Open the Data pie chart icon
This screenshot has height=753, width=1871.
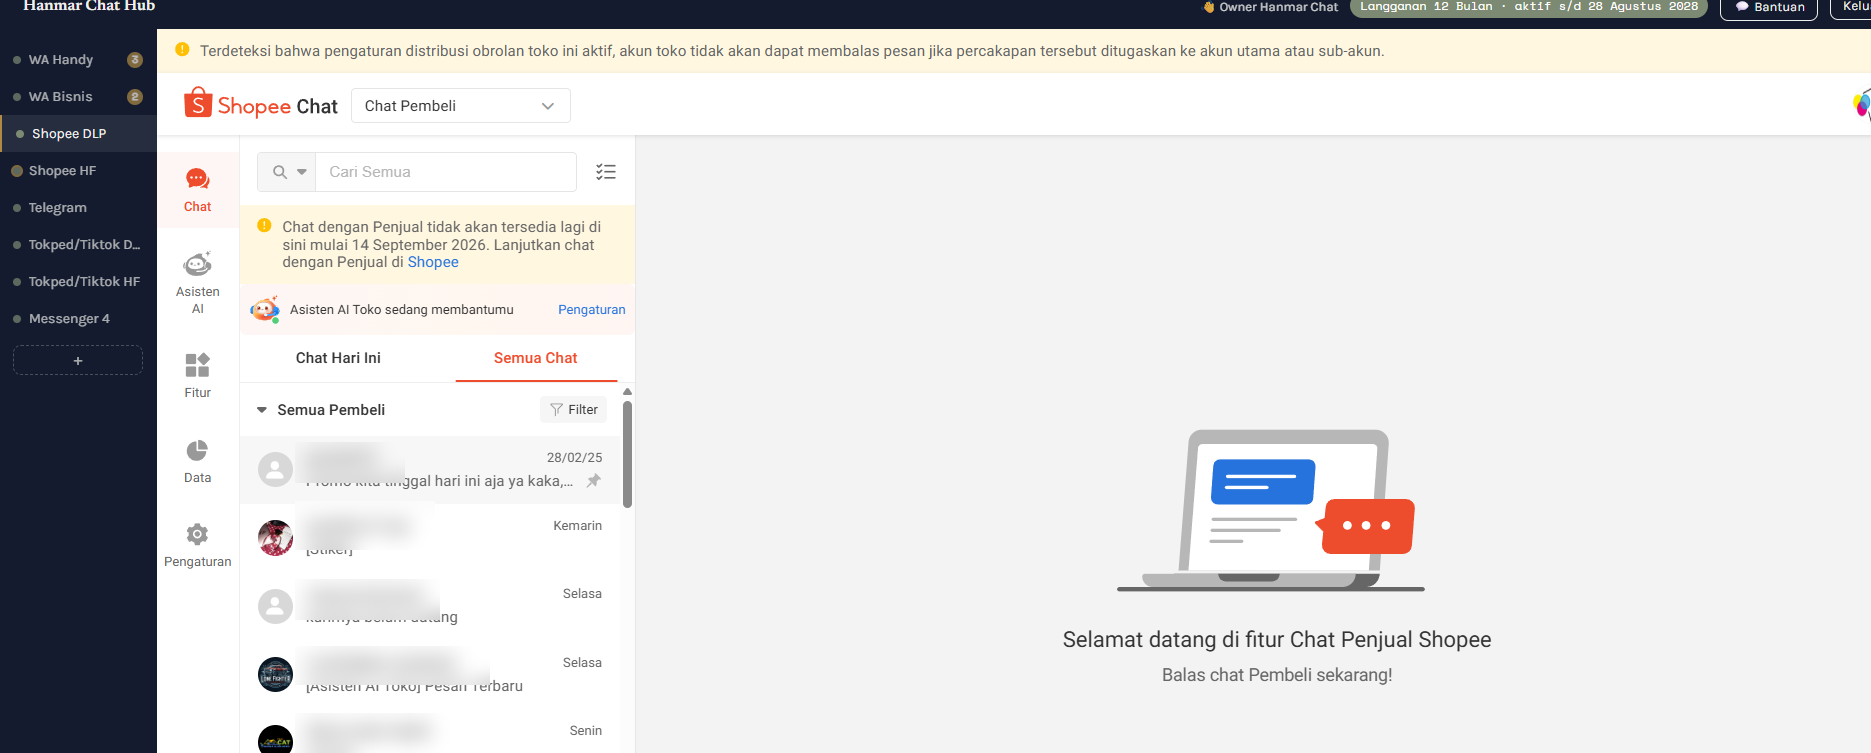point(198,450)
